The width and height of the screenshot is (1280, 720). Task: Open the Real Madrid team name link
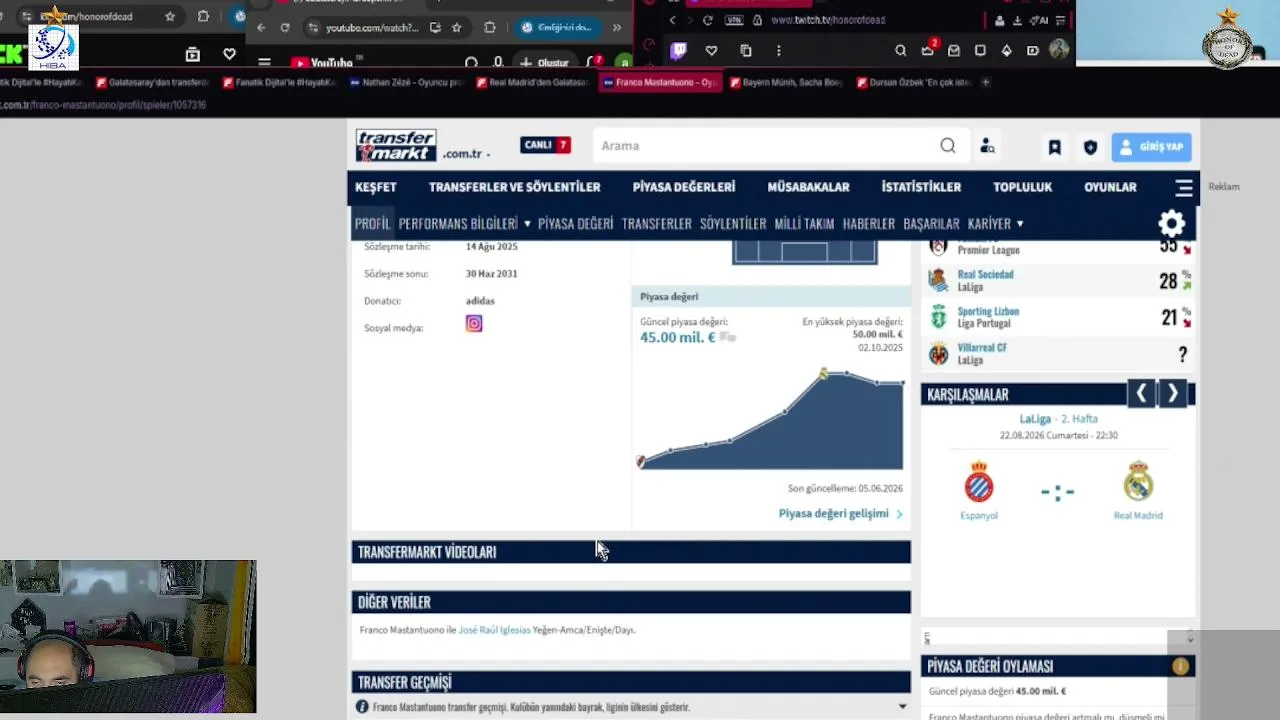point(1138,515)
